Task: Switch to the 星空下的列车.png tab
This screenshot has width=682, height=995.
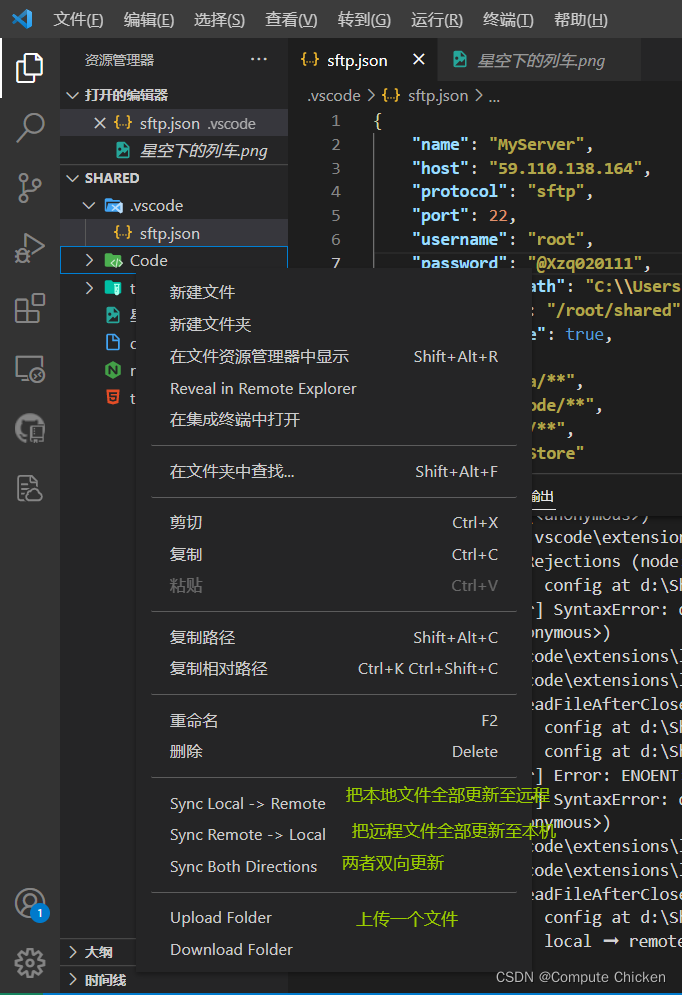Action: pos(540,60)
